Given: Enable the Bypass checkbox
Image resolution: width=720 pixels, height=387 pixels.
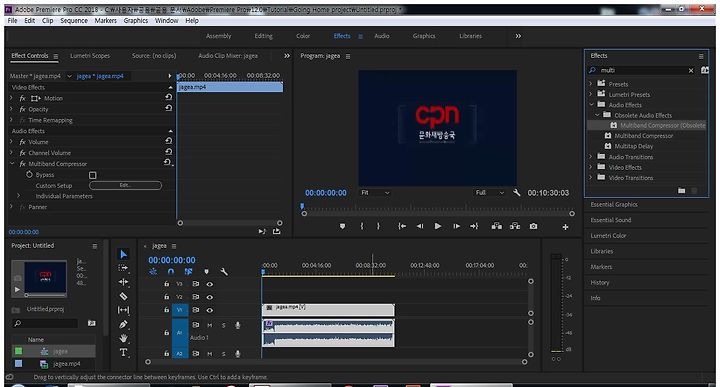Looking at the screenshot, I should [93, 175].
